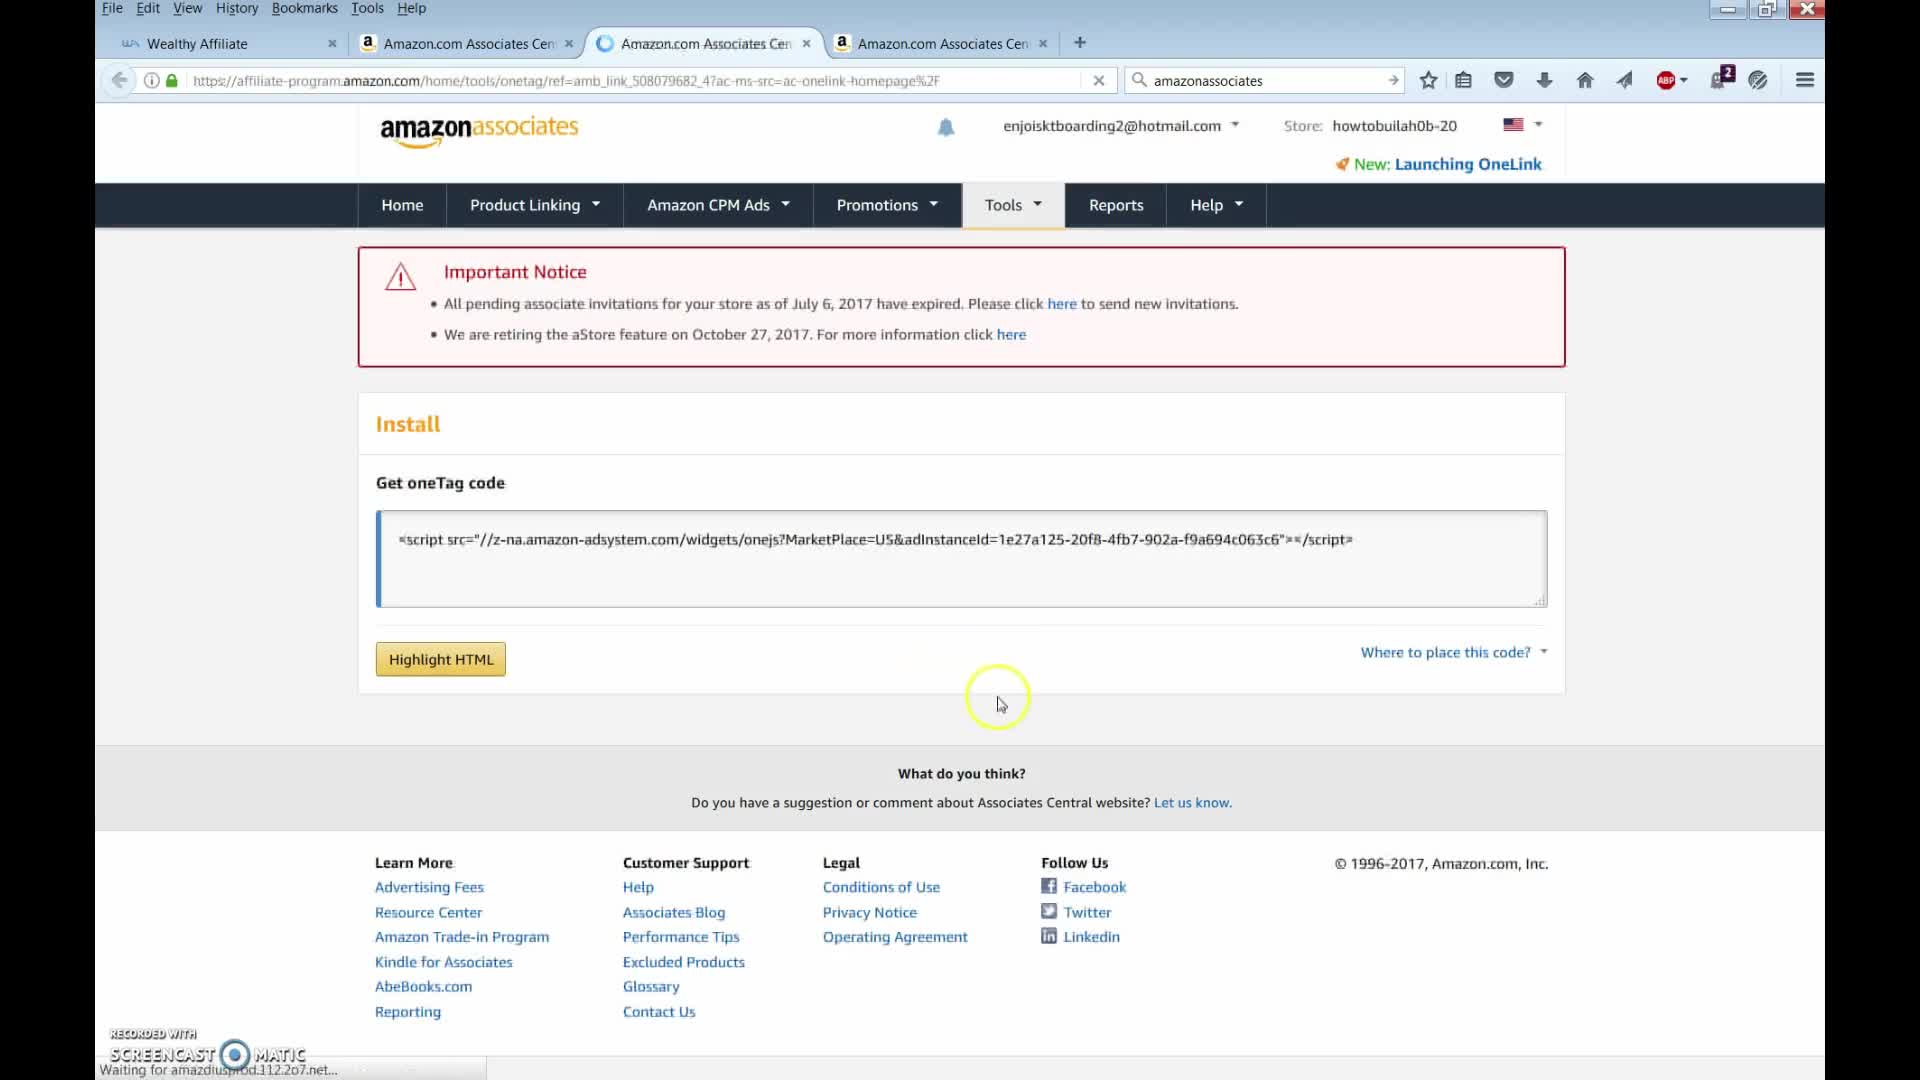Click the LinkedIn icon in Follow Us

(1049, 936)
